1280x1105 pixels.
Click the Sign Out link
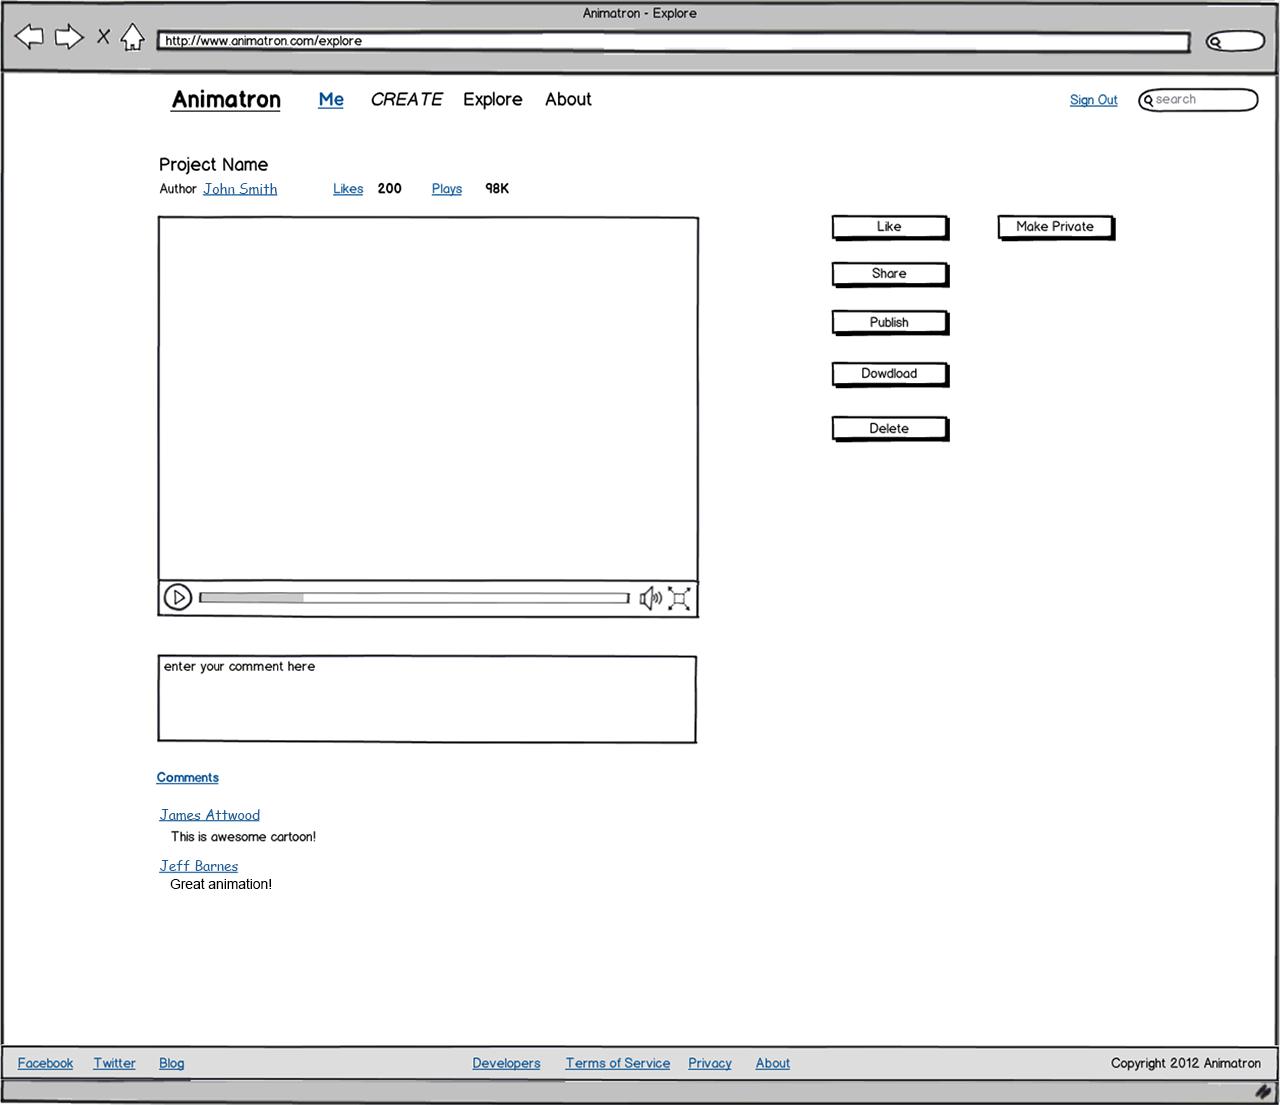1093,100
